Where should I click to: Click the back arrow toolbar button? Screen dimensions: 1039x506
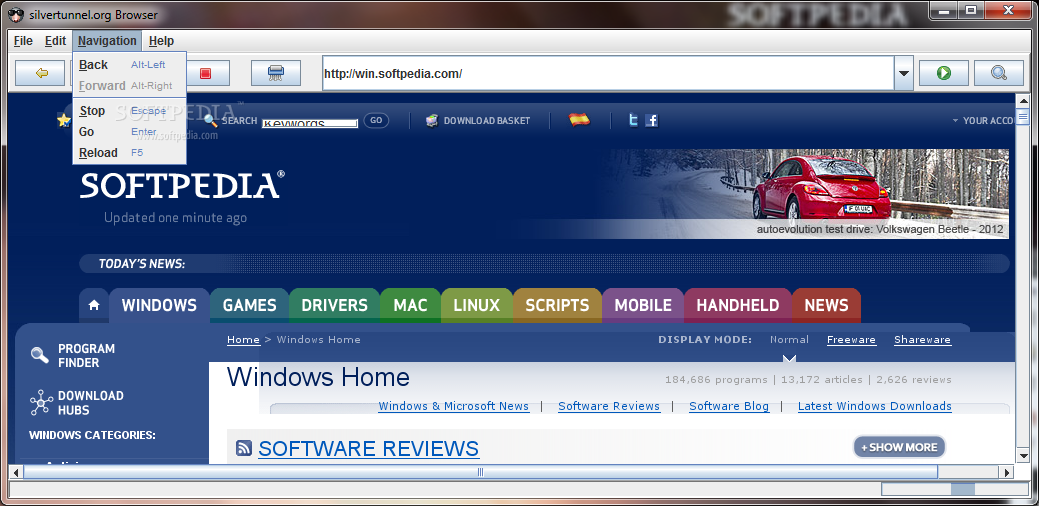point(40,73)
